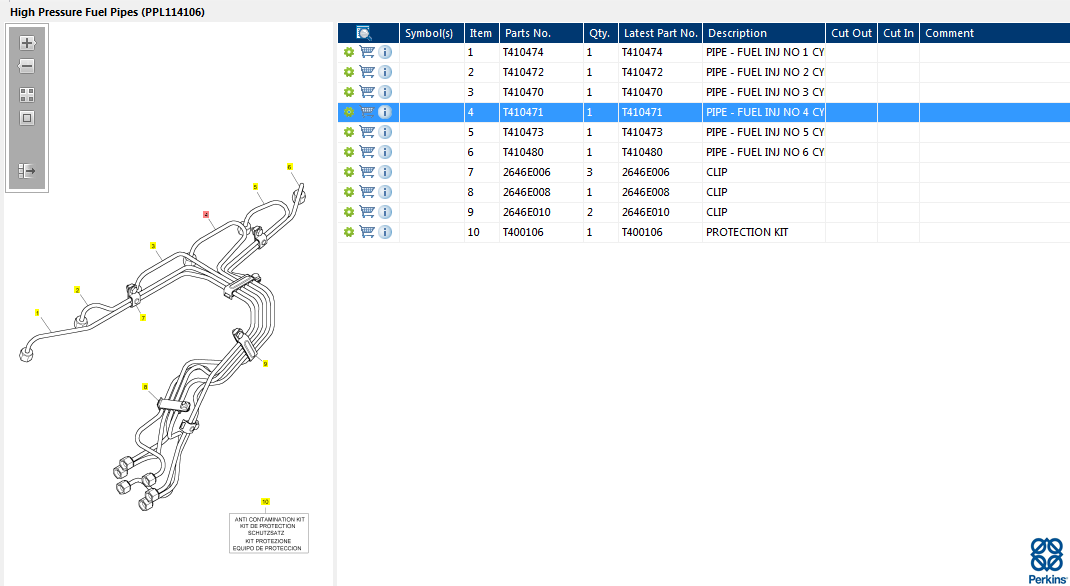Open info icon for 2646E010 clip
This screenshot has height=586, width=1070.
385,212
